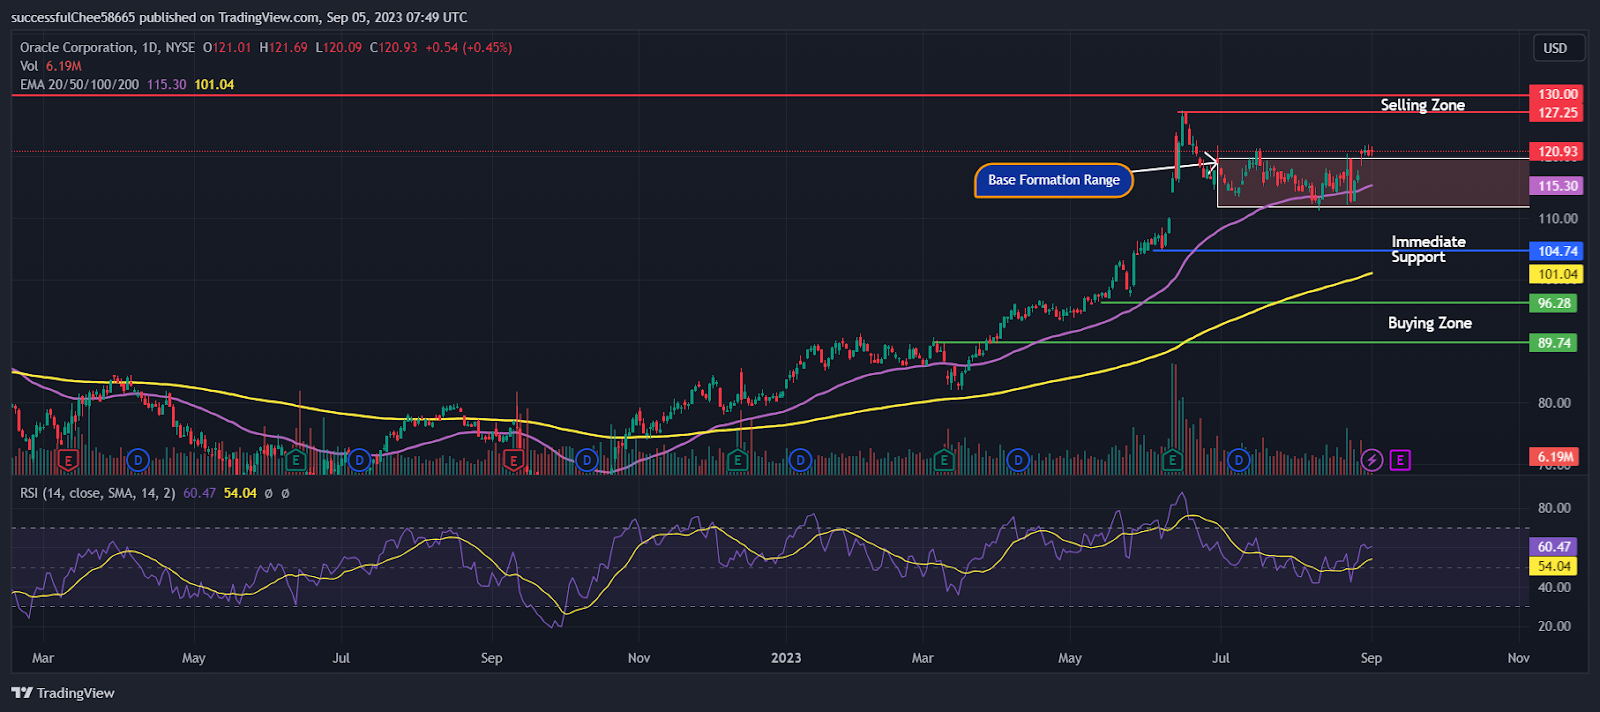Click the 101.04 yellow EMA price label

[1557, 274]
